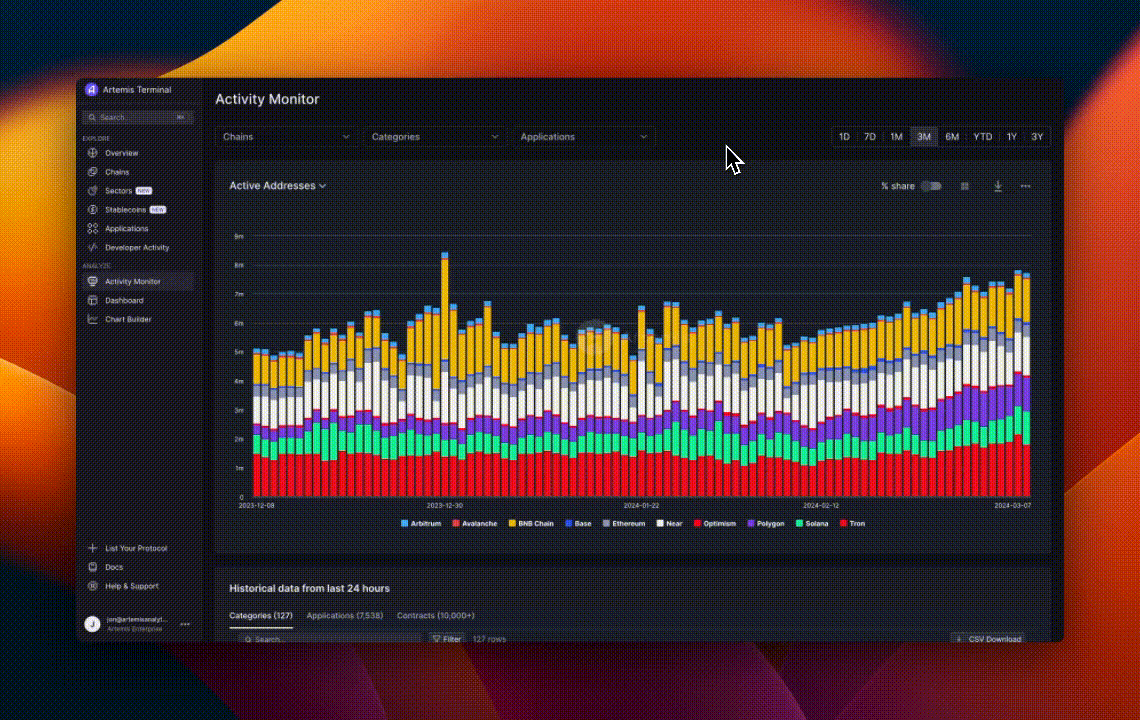Toggle the Base legend swatch
Image resolution: width=1140 pixels, height=720 pixels.
(x=569, y=523)
